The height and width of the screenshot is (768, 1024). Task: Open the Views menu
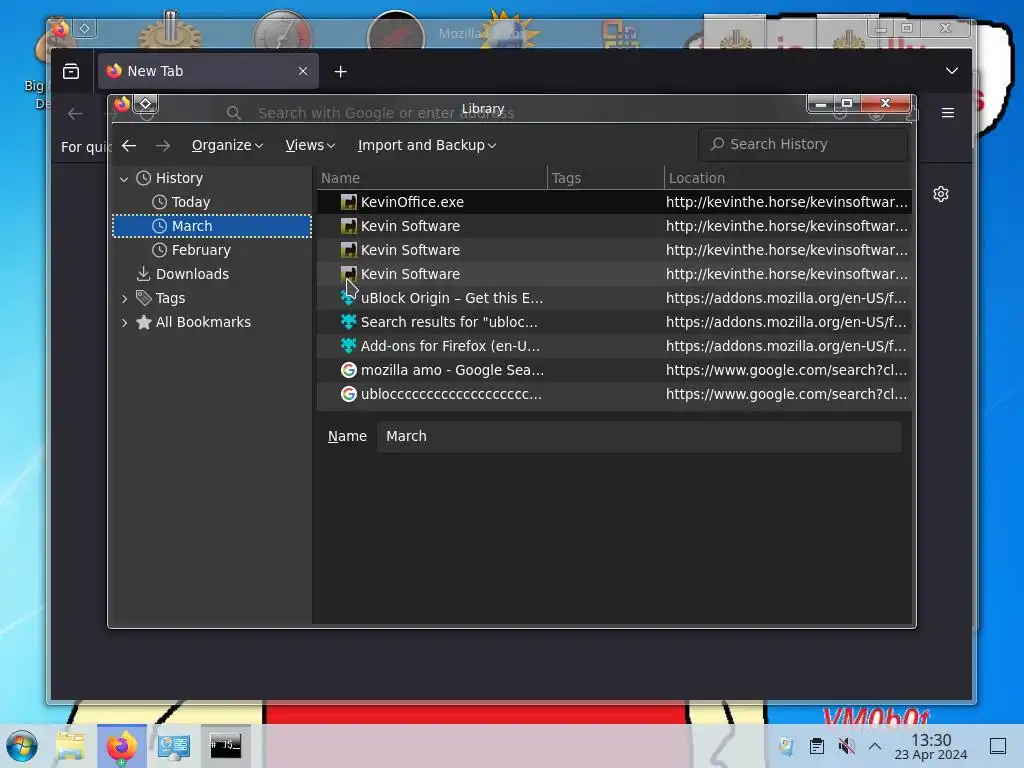(310, 145)
